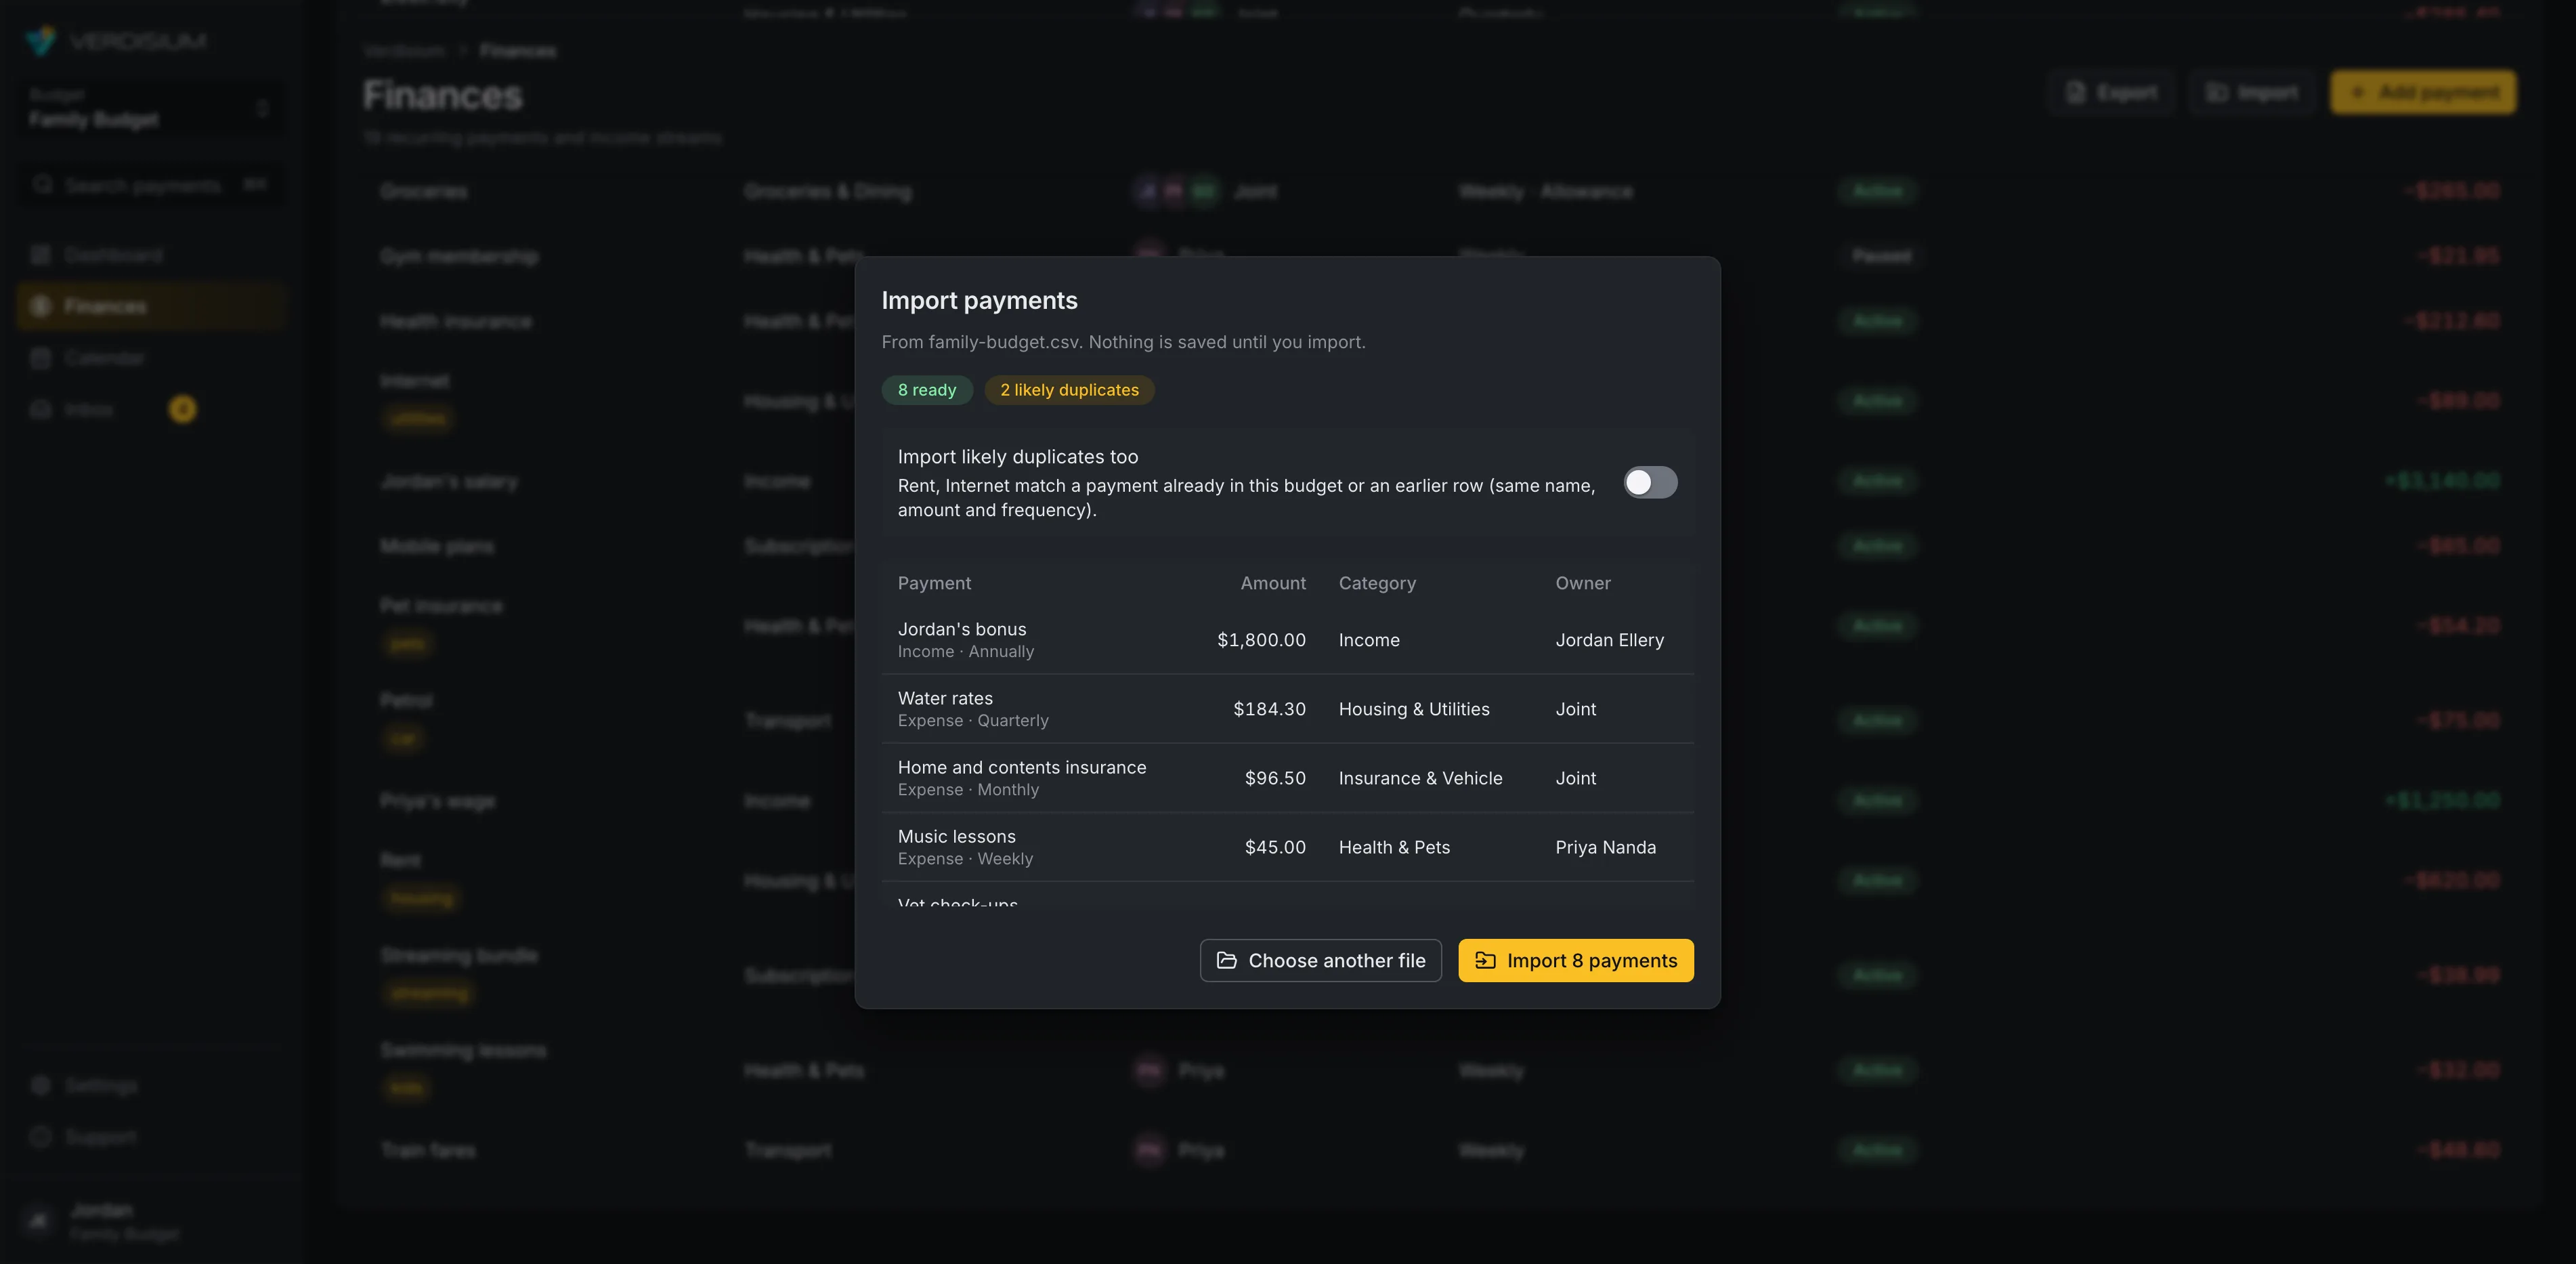
Task: Select the Music lessons row
Action: (x=1287, y=847)
